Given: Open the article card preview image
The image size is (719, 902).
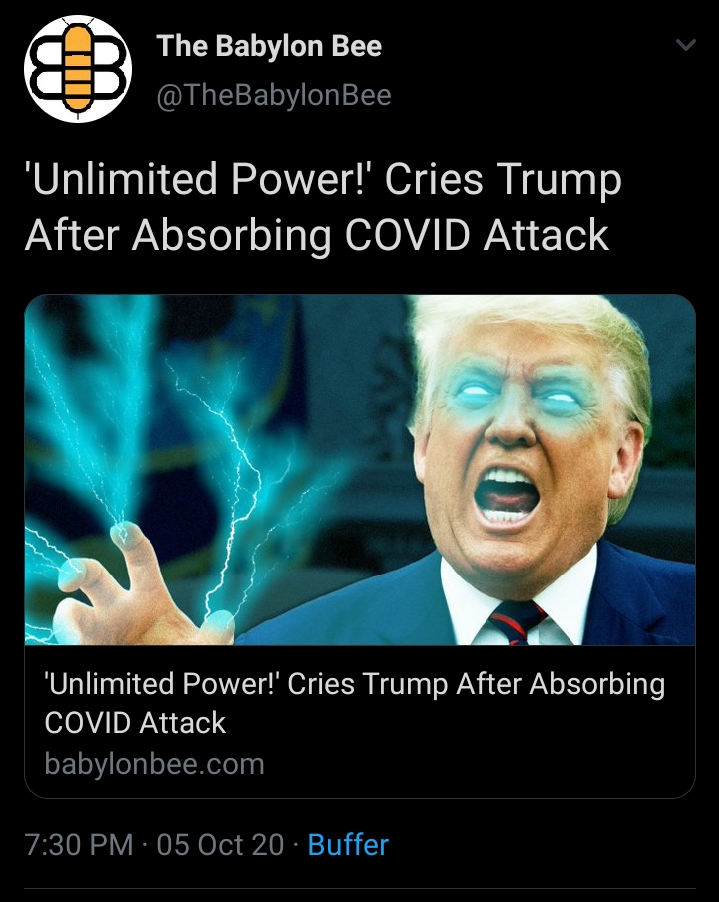Looking at the screenshot, I should 360,470.
